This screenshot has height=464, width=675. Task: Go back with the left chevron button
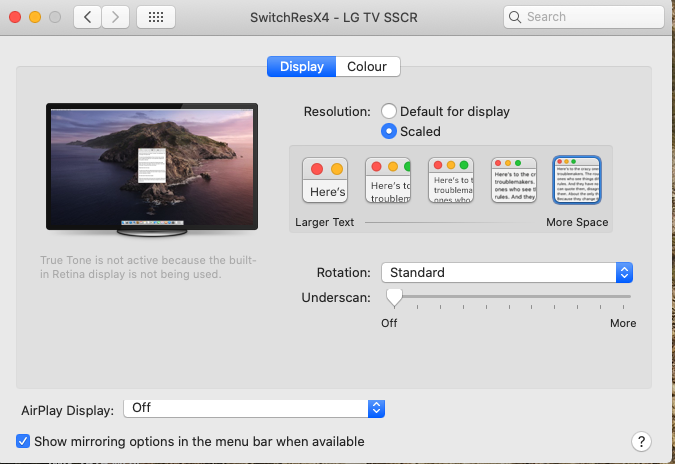point(88,17)
